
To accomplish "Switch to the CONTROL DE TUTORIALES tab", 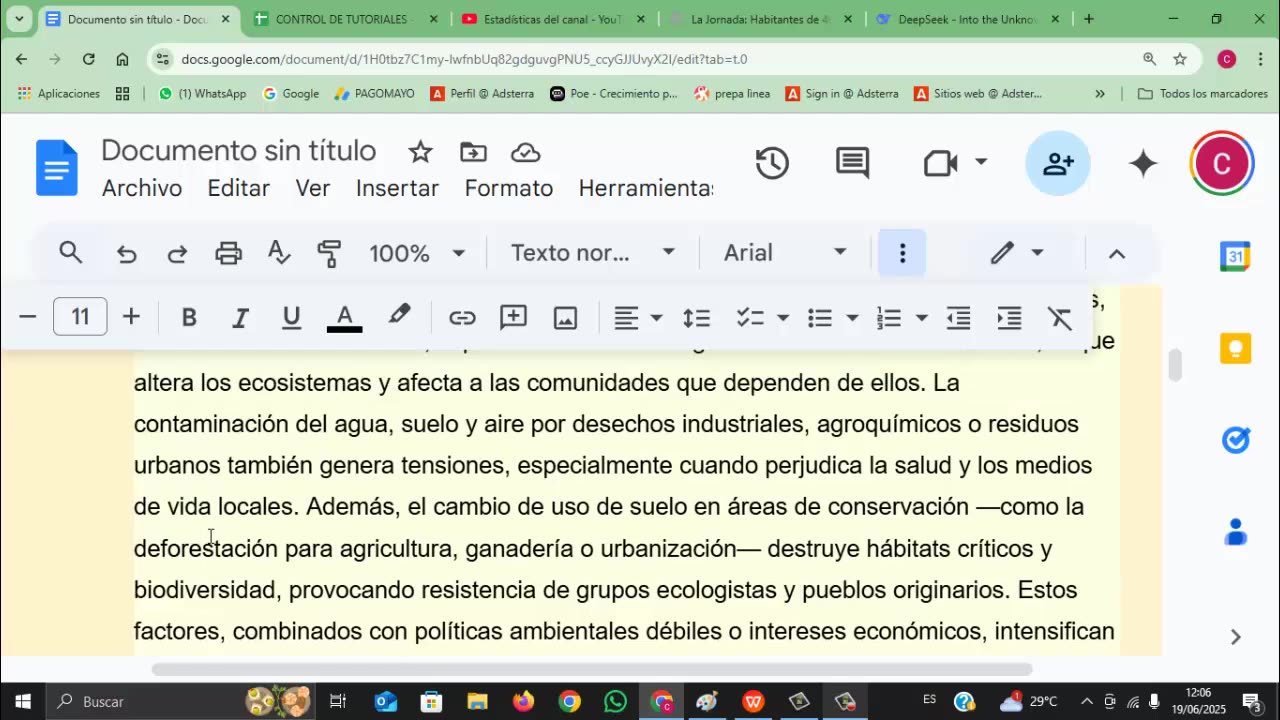I will (345, 19).
